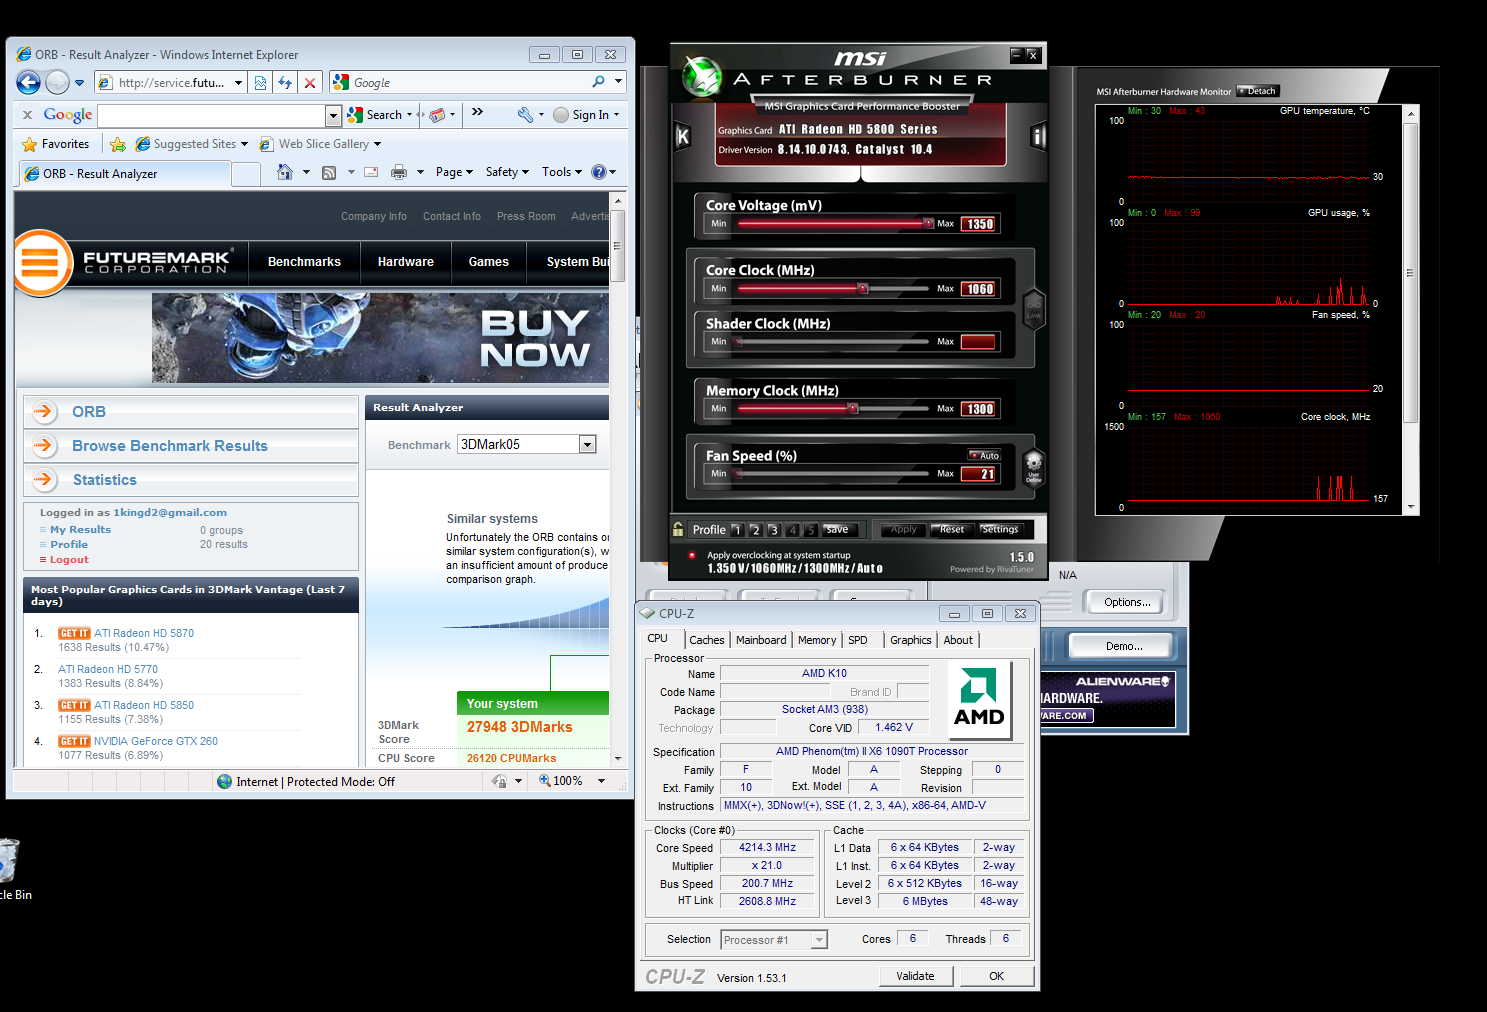The height and width of the screenshot is (1012, 1487).
Task: Add to Favorites bar star-arrow icon
Action: [118, 144]
